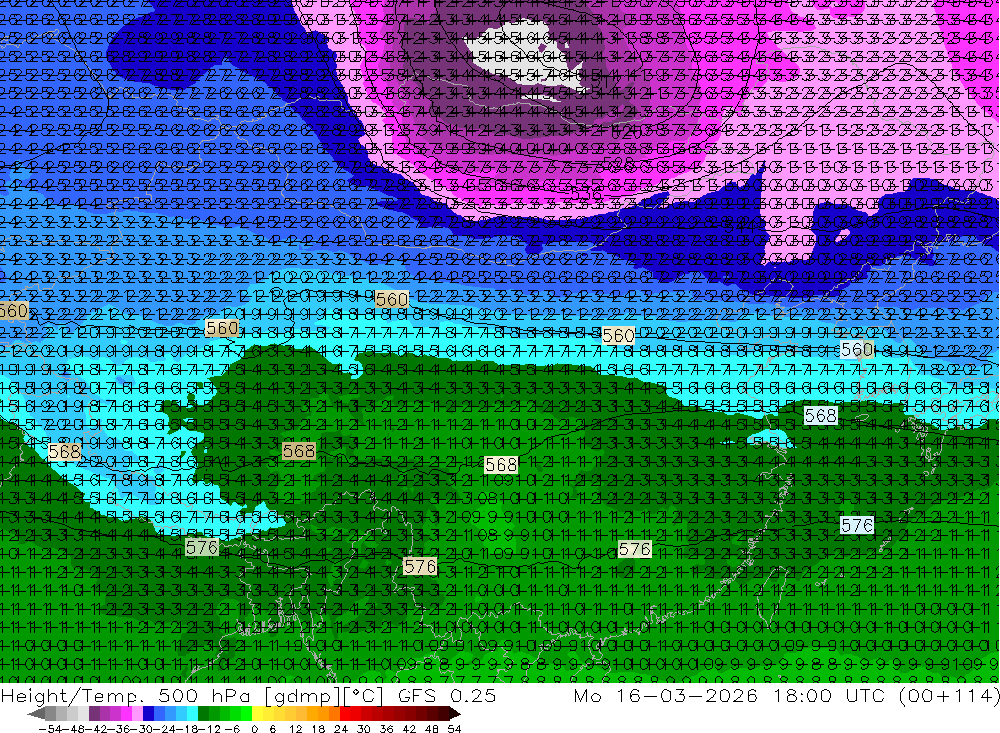Select the bright red legend swatch

point(345,714)
